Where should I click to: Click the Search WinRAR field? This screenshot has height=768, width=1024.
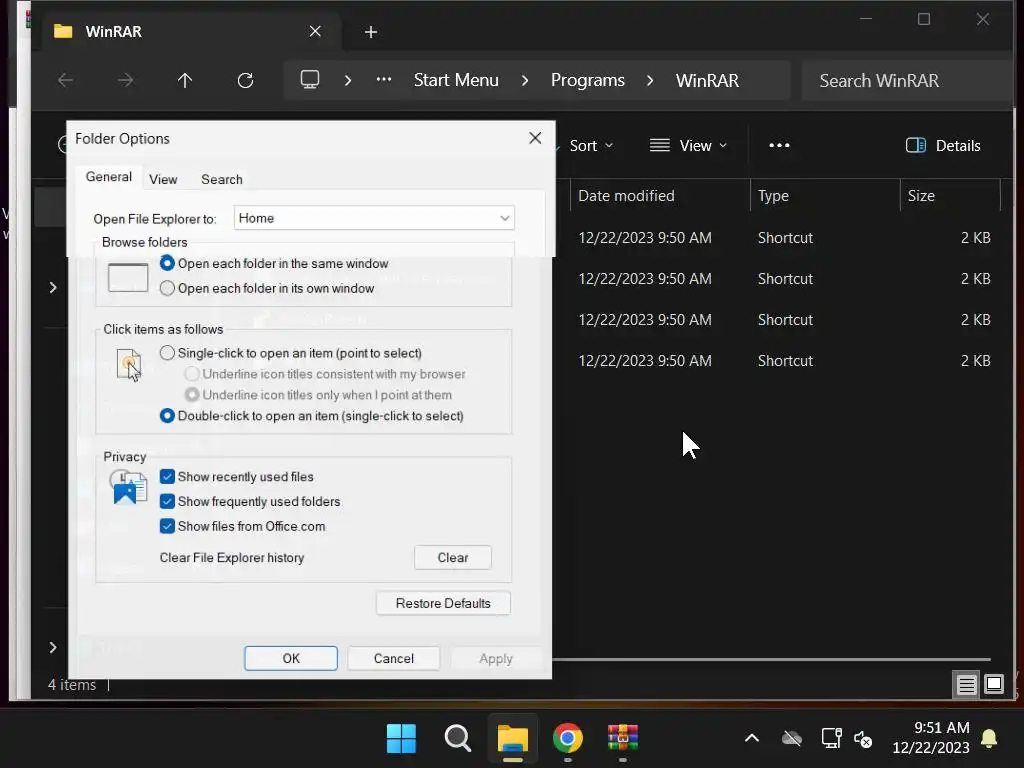908,80
